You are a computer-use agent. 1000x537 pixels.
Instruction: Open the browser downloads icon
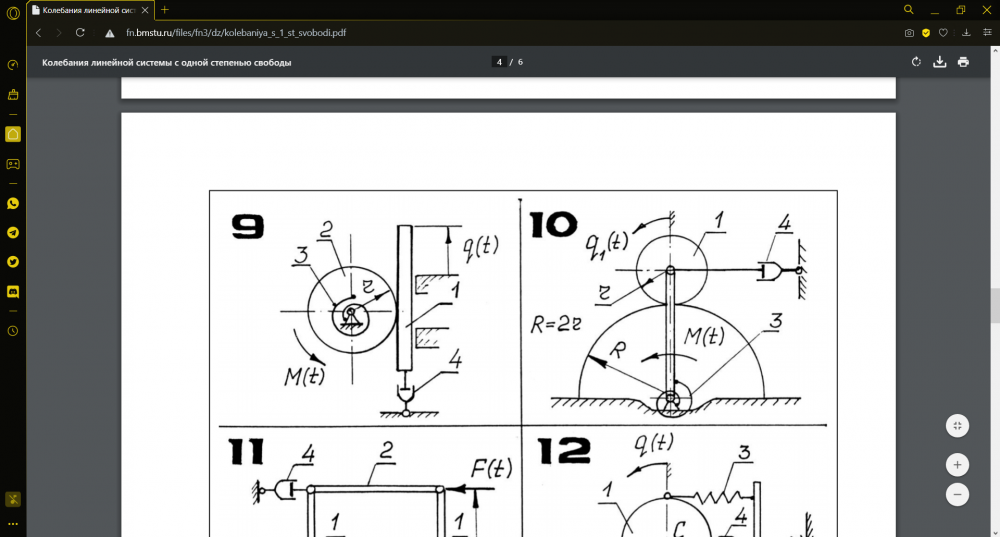[x=966, y=33]
